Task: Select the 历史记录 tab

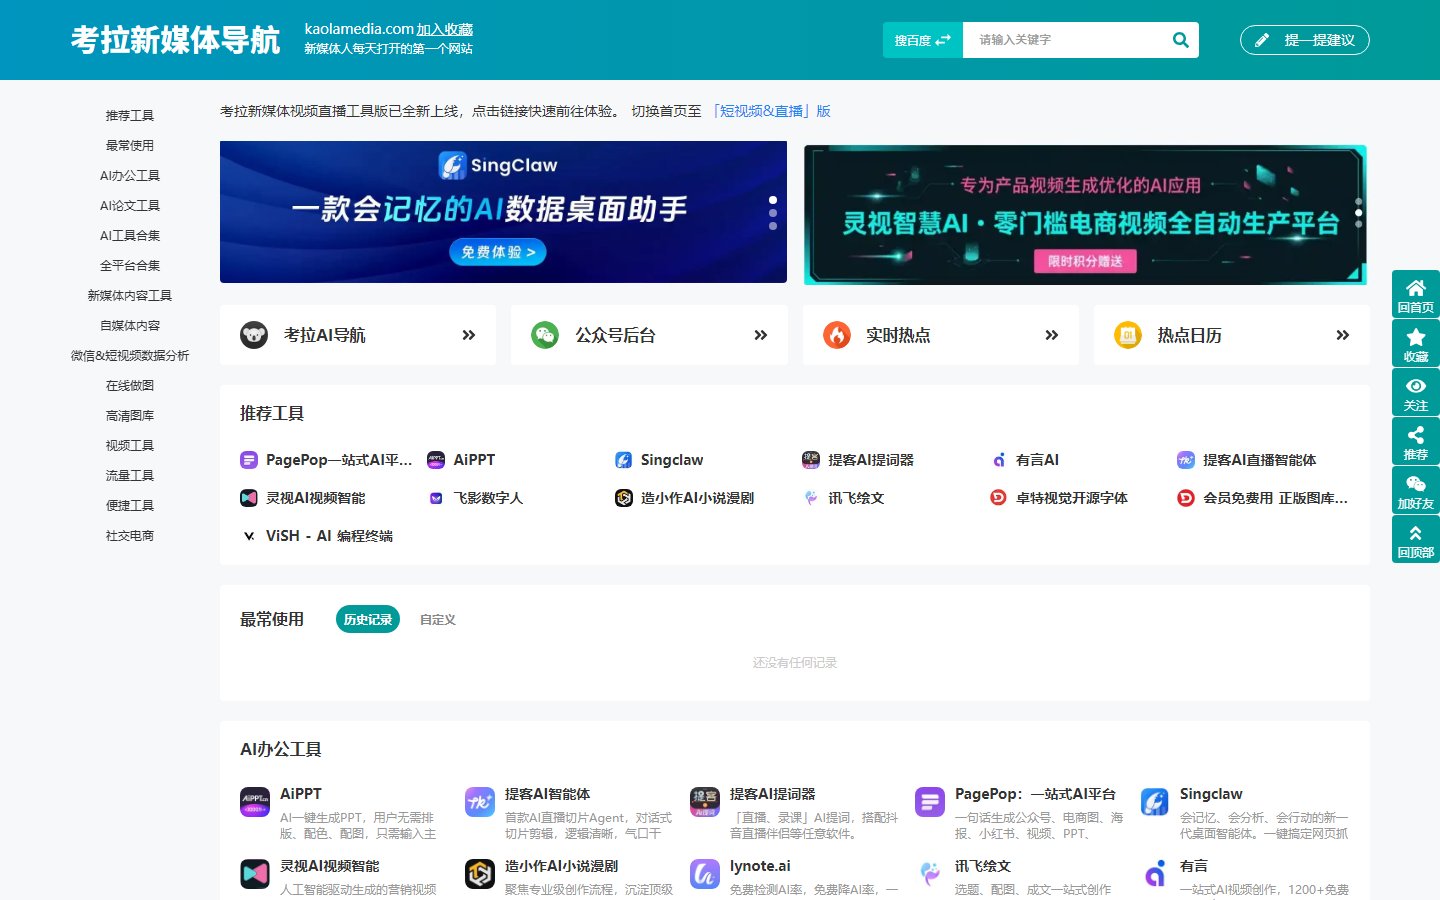Action: pyautogui.click(x=368, y=620)
